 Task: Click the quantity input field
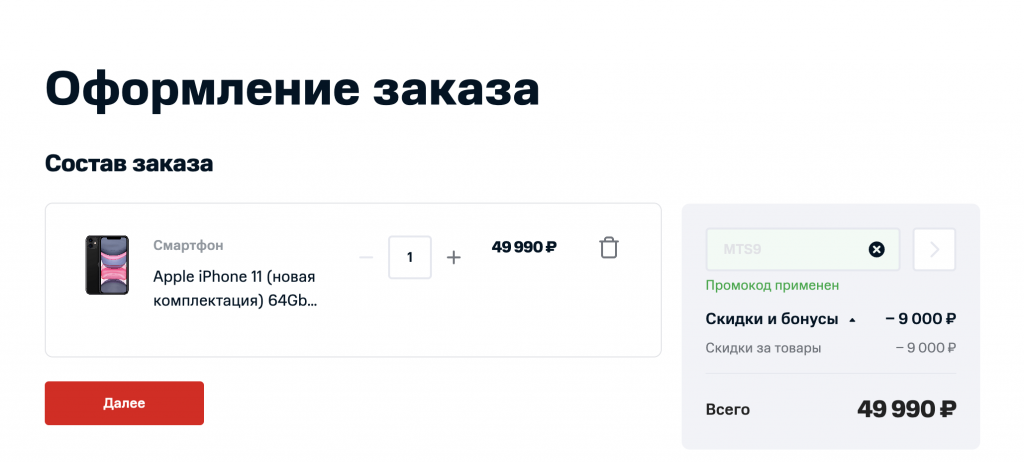pyautogui.click(x=410, y=257)
